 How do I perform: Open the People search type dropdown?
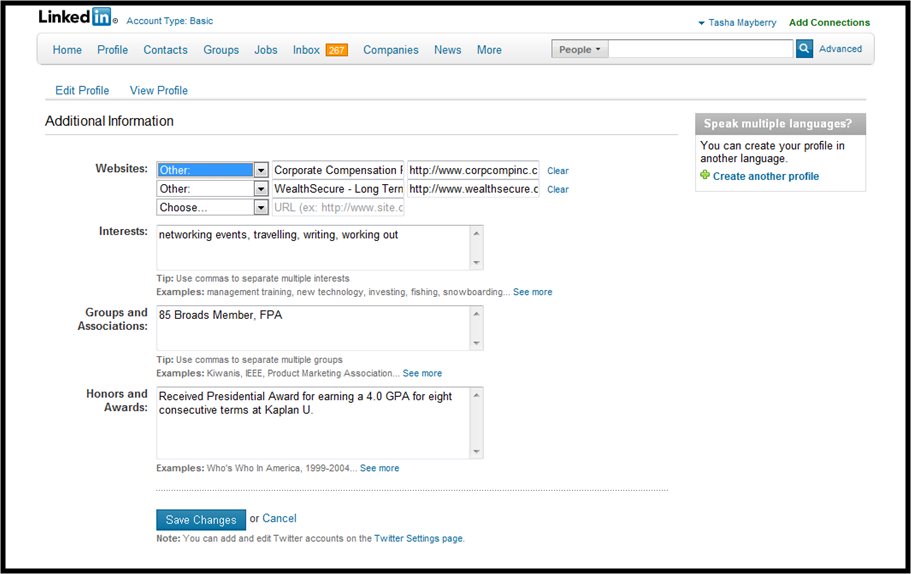[x=580, y=49]
